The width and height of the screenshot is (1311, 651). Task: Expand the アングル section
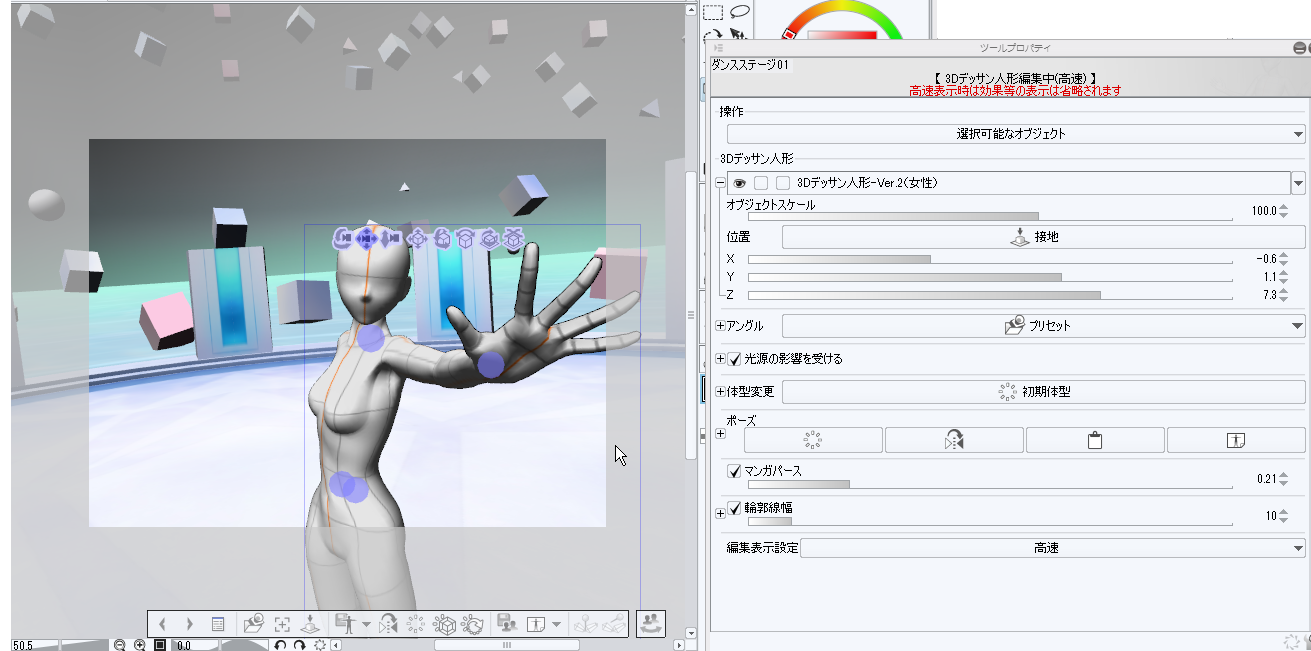(x=721, y=326)
